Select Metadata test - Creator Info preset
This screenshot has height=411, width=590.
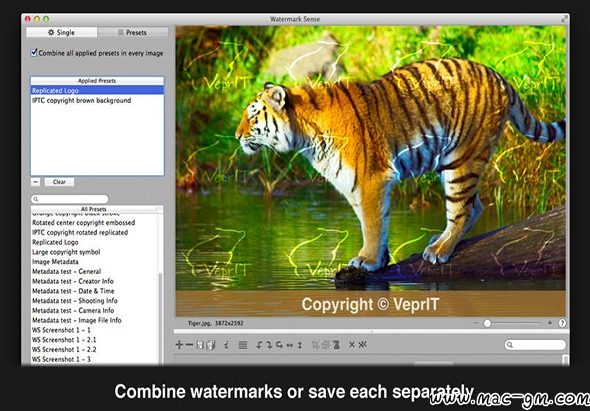pos(94,281)
